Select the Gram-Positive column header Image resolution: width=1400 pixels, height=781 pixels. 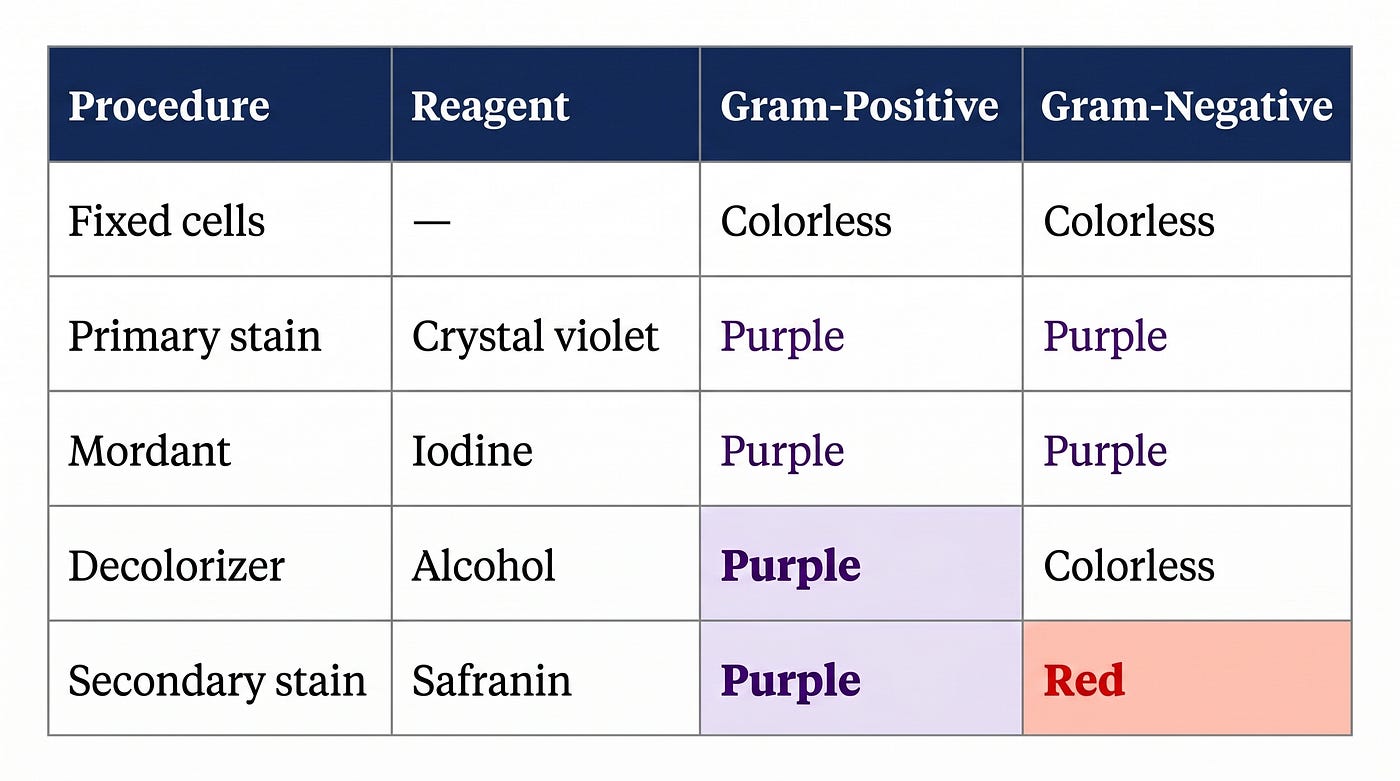[859, 106]
